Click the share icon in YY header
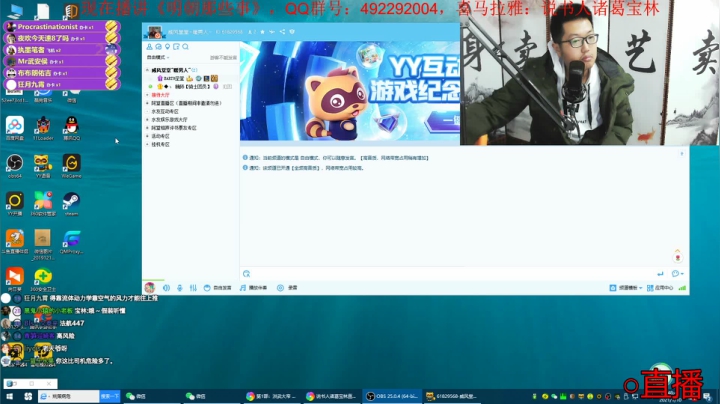Image resolution: width=720 pixels, height=404 pixels. pos(282,32)
